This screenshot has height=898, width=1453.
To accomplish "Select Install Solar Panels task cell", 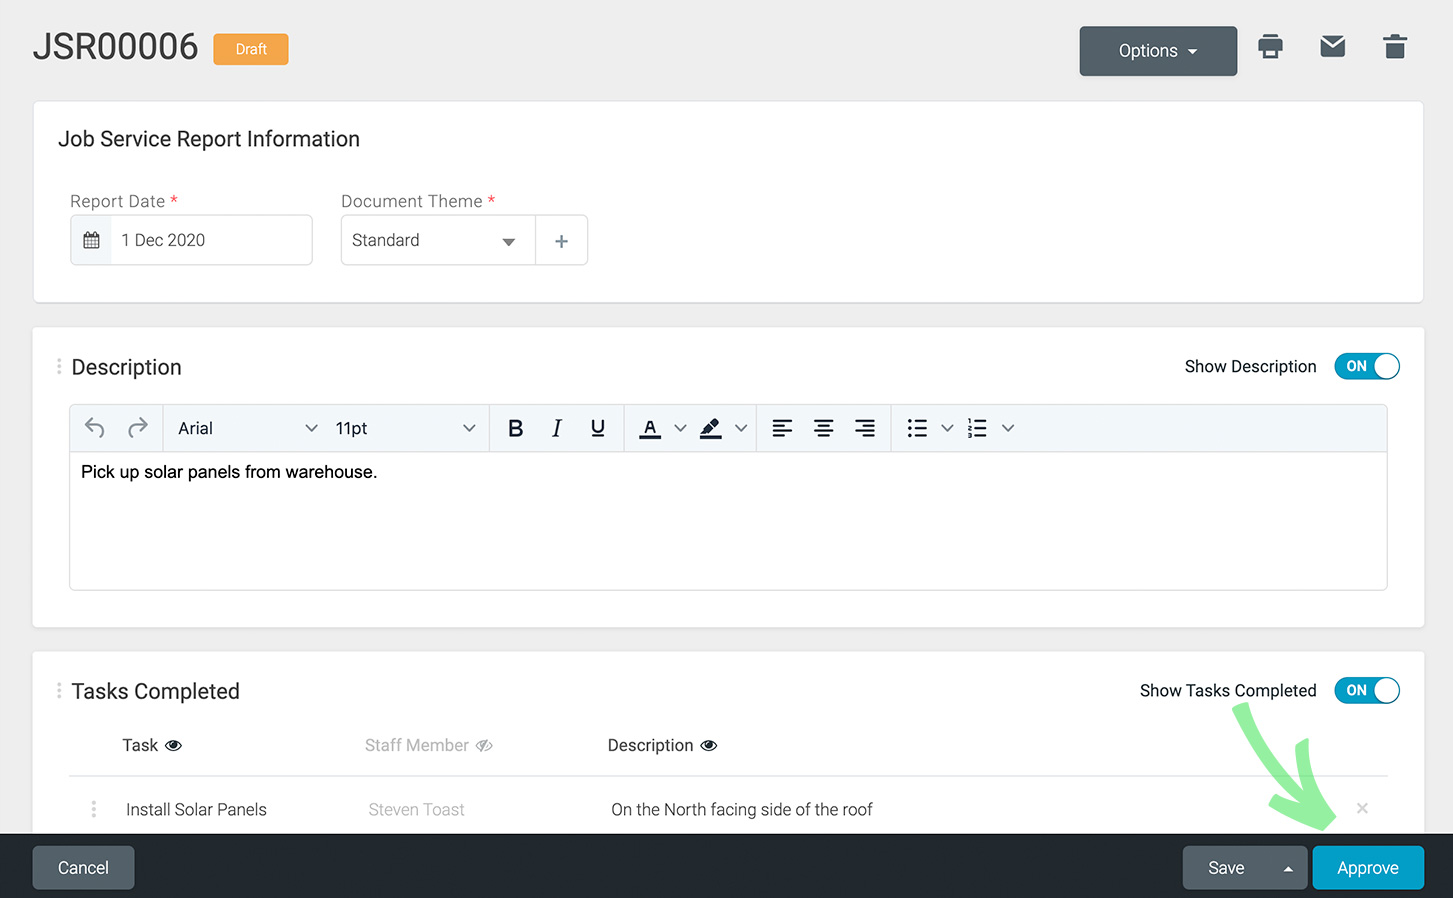I will 196,810.
